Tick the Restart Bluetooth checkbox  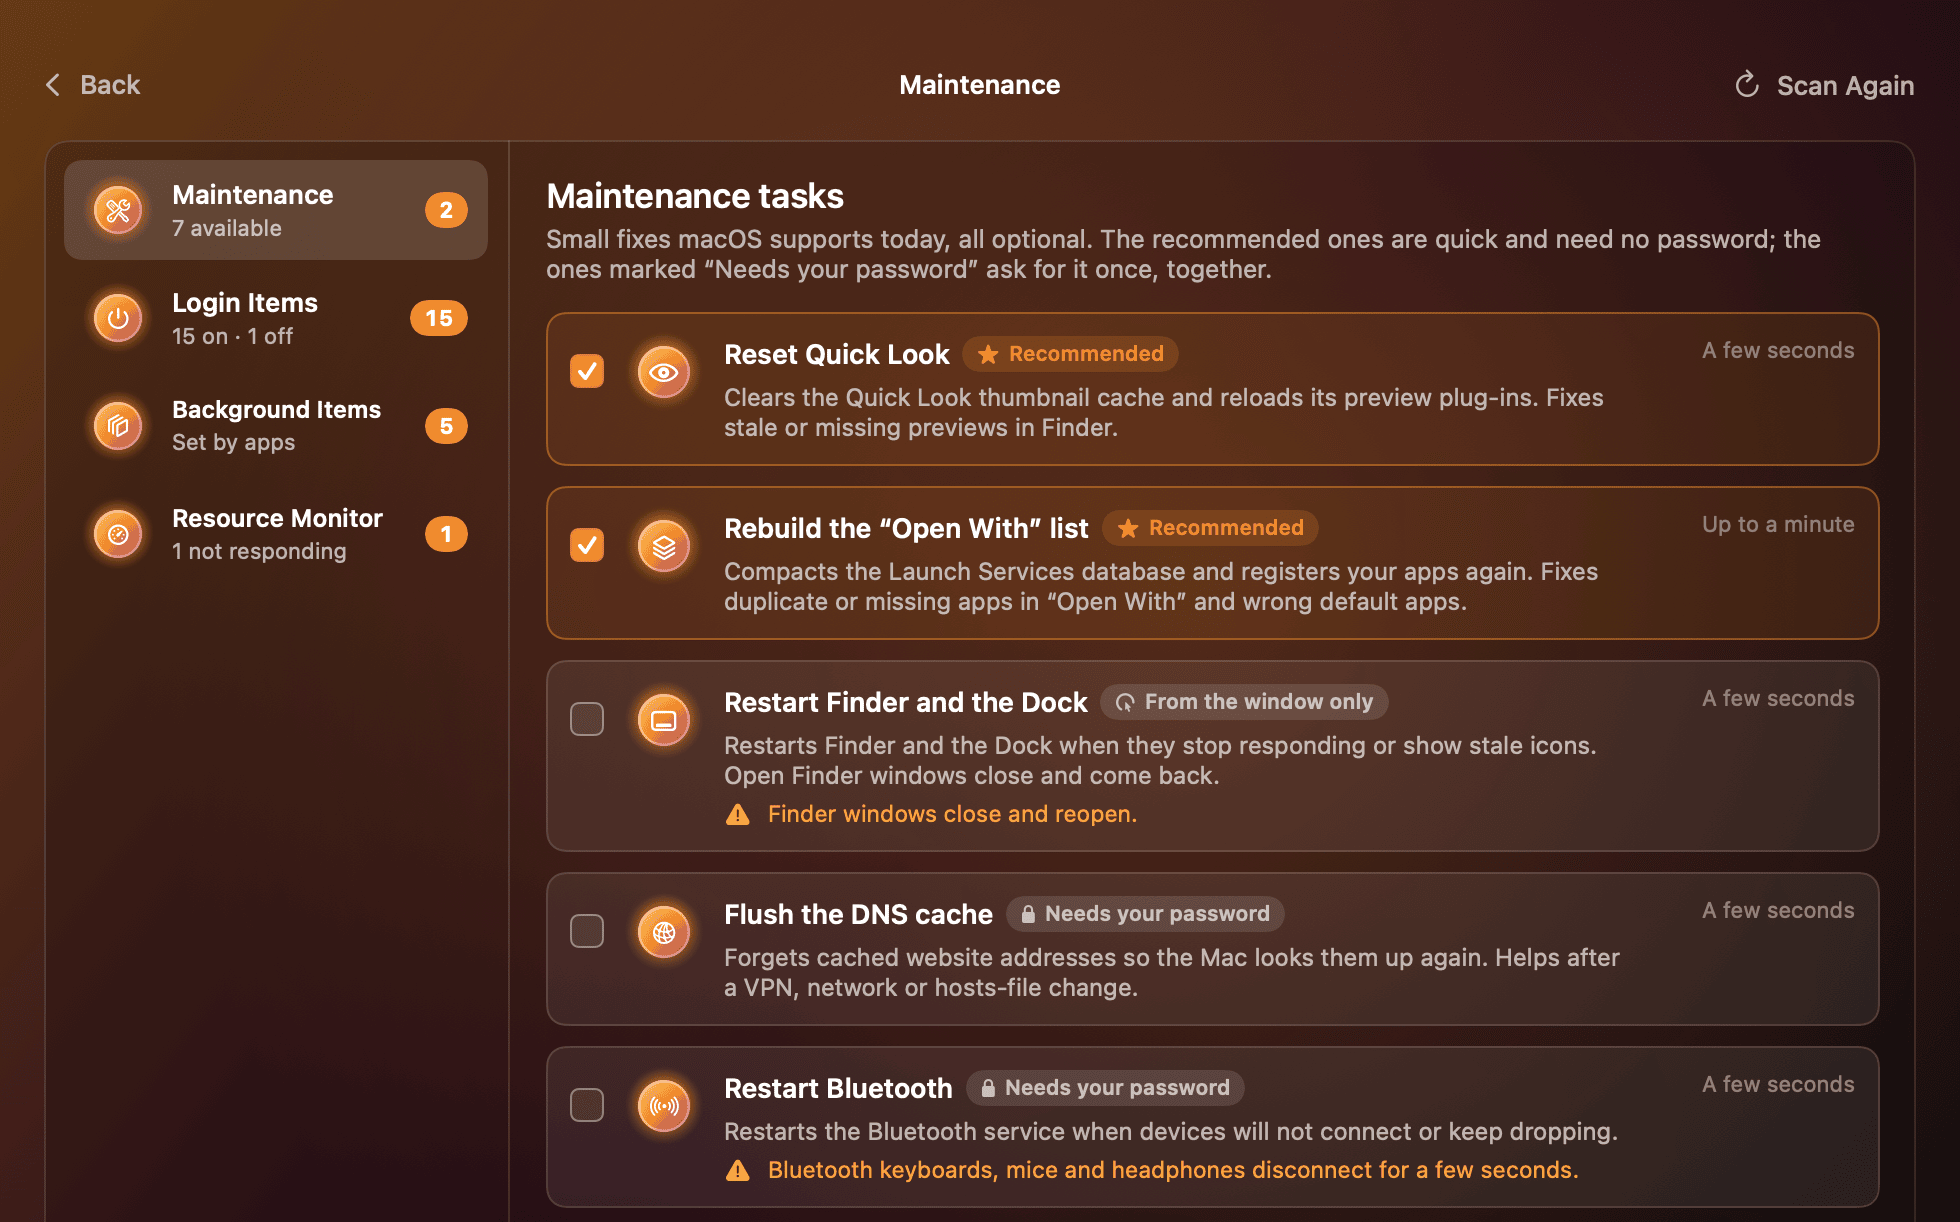(x=587, y=1105)
